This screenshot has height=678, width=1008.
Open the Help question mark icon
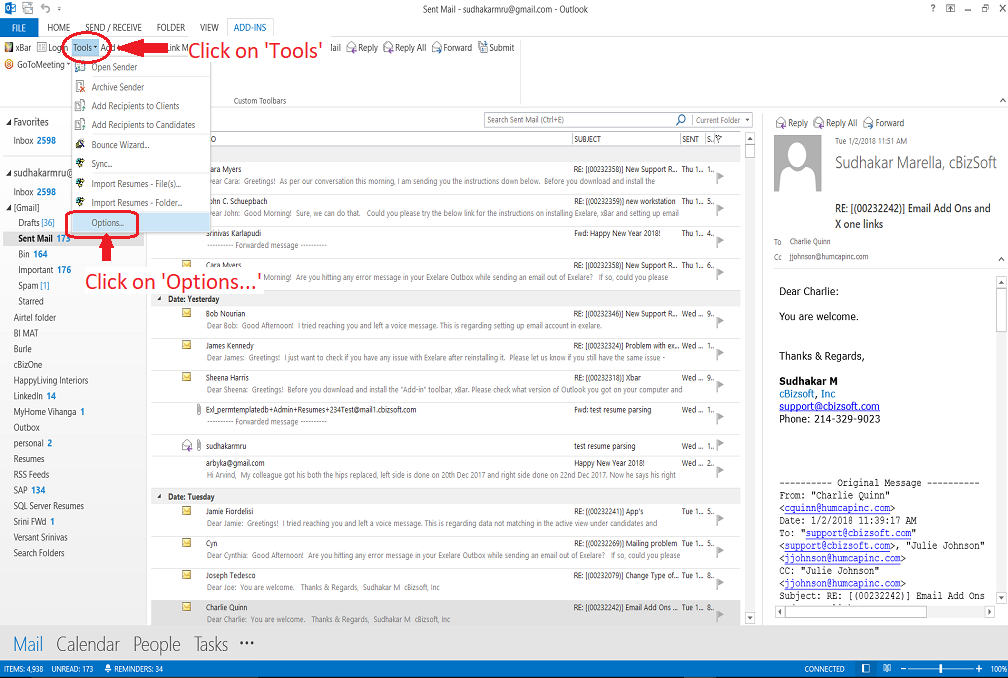tap(933, 8)
